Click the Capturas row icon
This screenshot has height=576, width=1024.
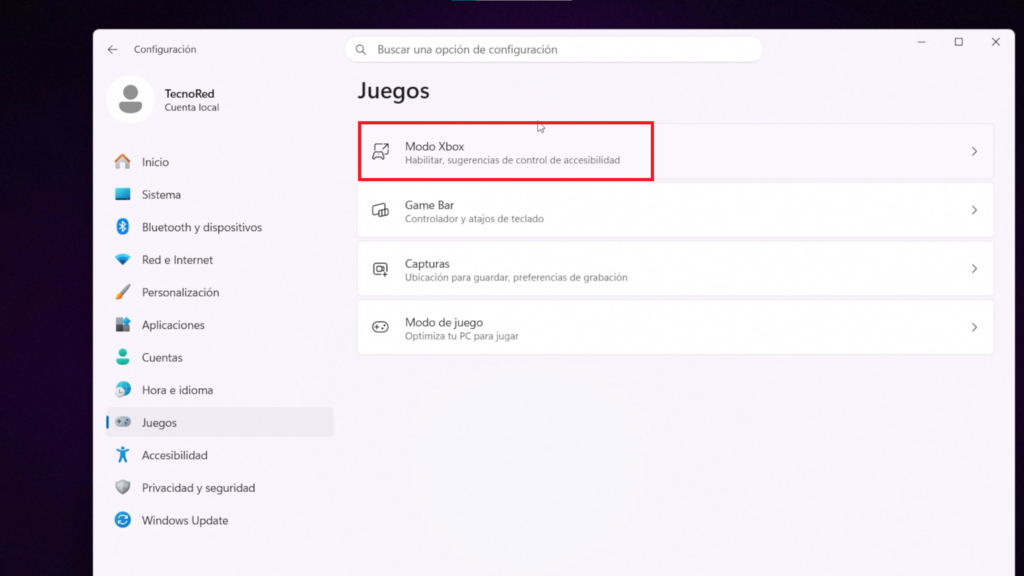point(380,269)
